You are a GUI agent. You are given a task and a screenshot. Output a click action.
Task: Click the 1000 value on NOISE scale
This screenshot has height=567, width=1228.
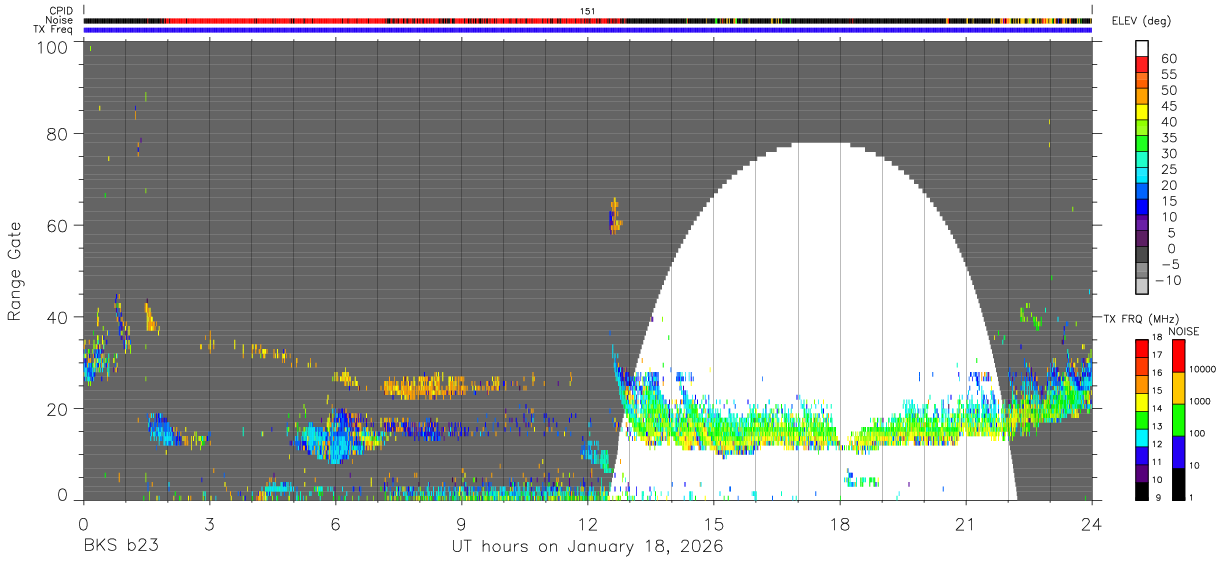coord(1198,401)
